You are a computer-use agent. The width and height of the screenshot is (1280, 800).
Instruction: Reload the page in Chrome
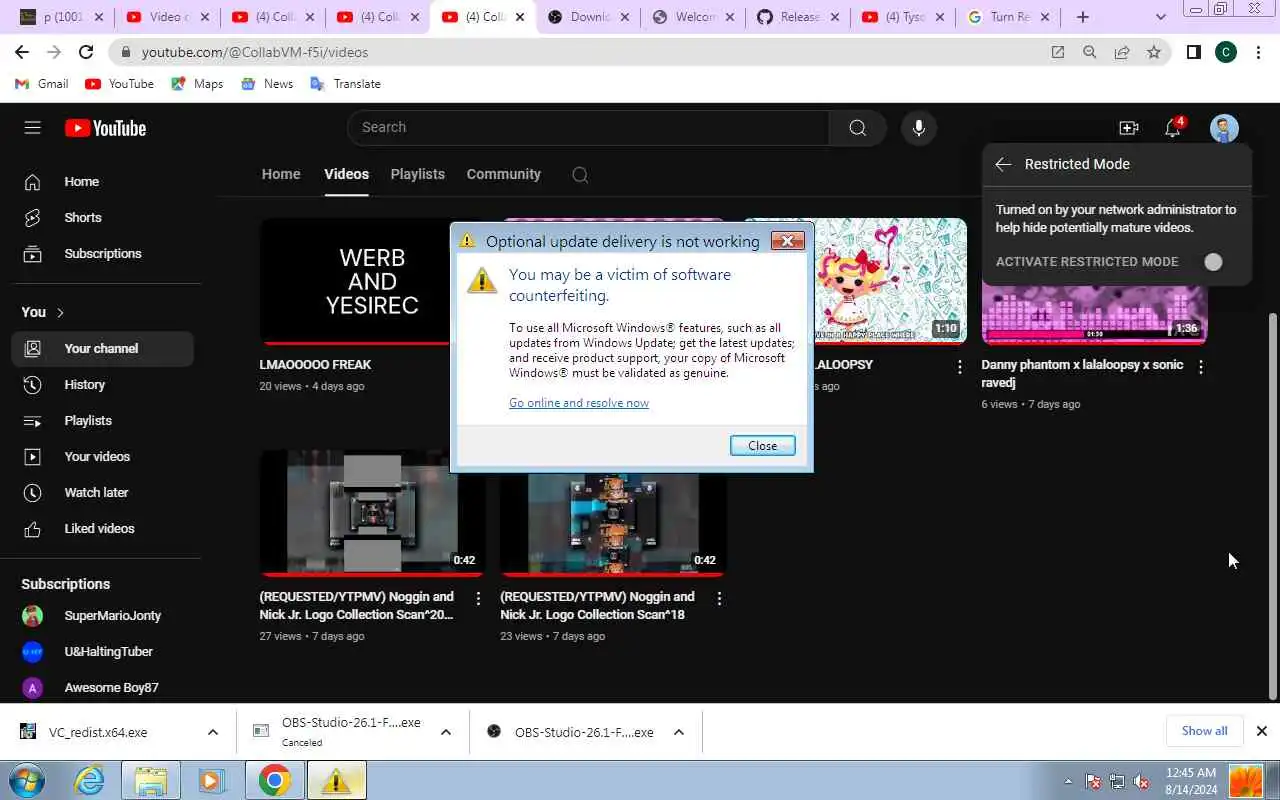(86, 52)
